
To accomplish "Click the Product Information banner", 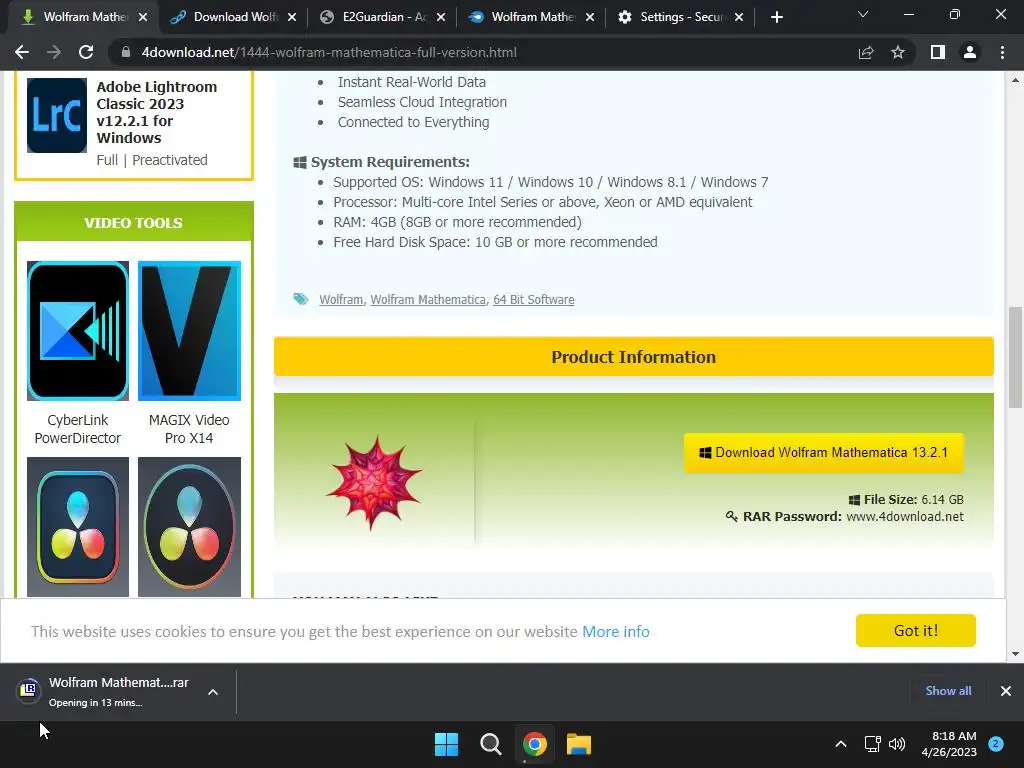I will point(633,357).
